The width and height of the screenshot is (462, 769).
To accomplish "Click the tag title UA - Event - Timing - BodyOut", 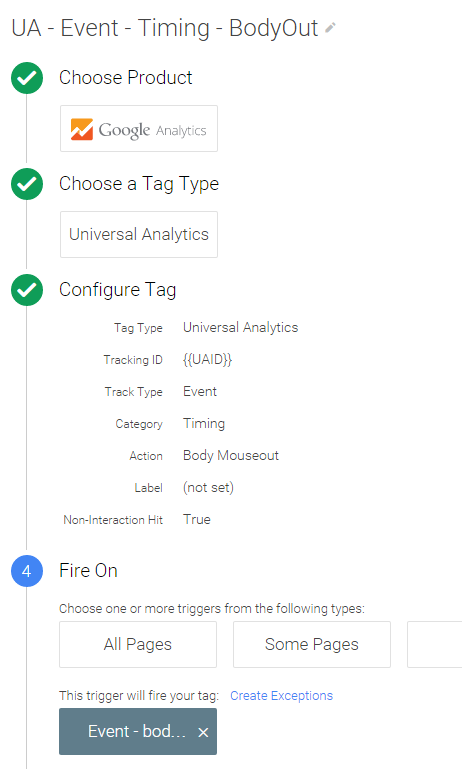I will click(165, 28).
